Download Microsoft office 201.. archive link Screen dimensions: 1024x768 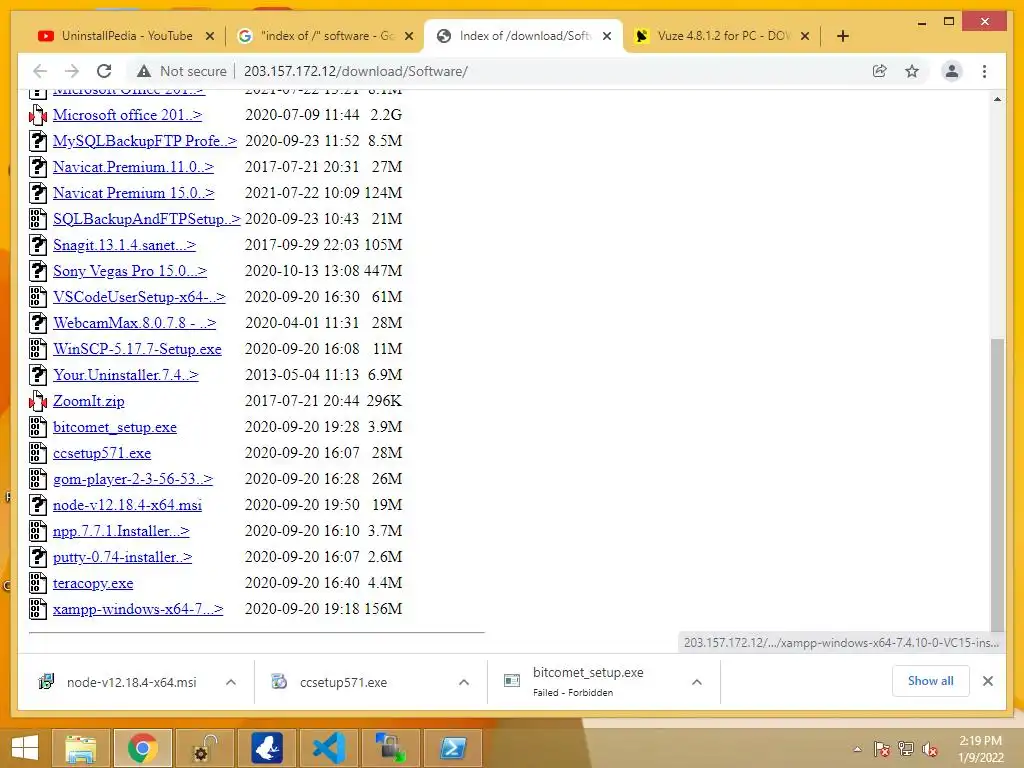coord(127,115)
